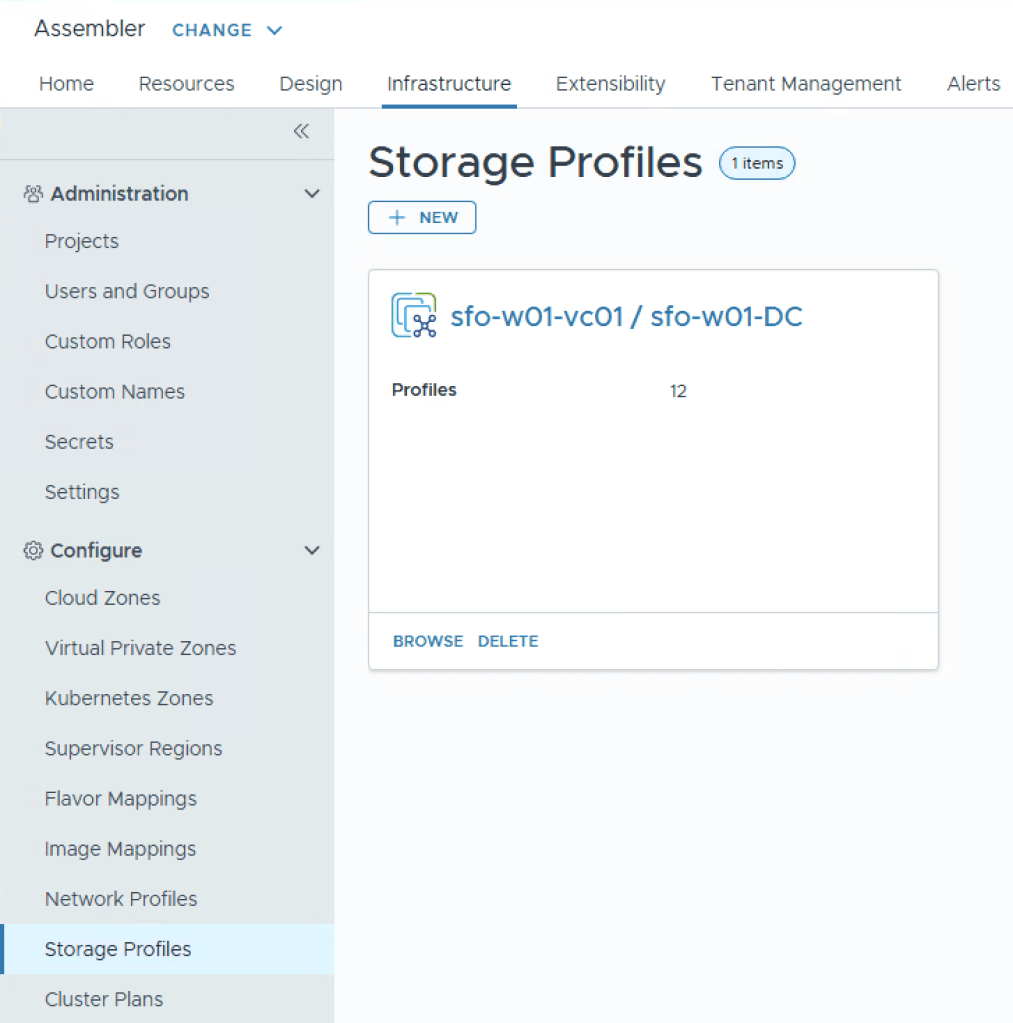Open the CHANGE service dropdown
Screen dimensions: 1013x1023
coord(227,30)
